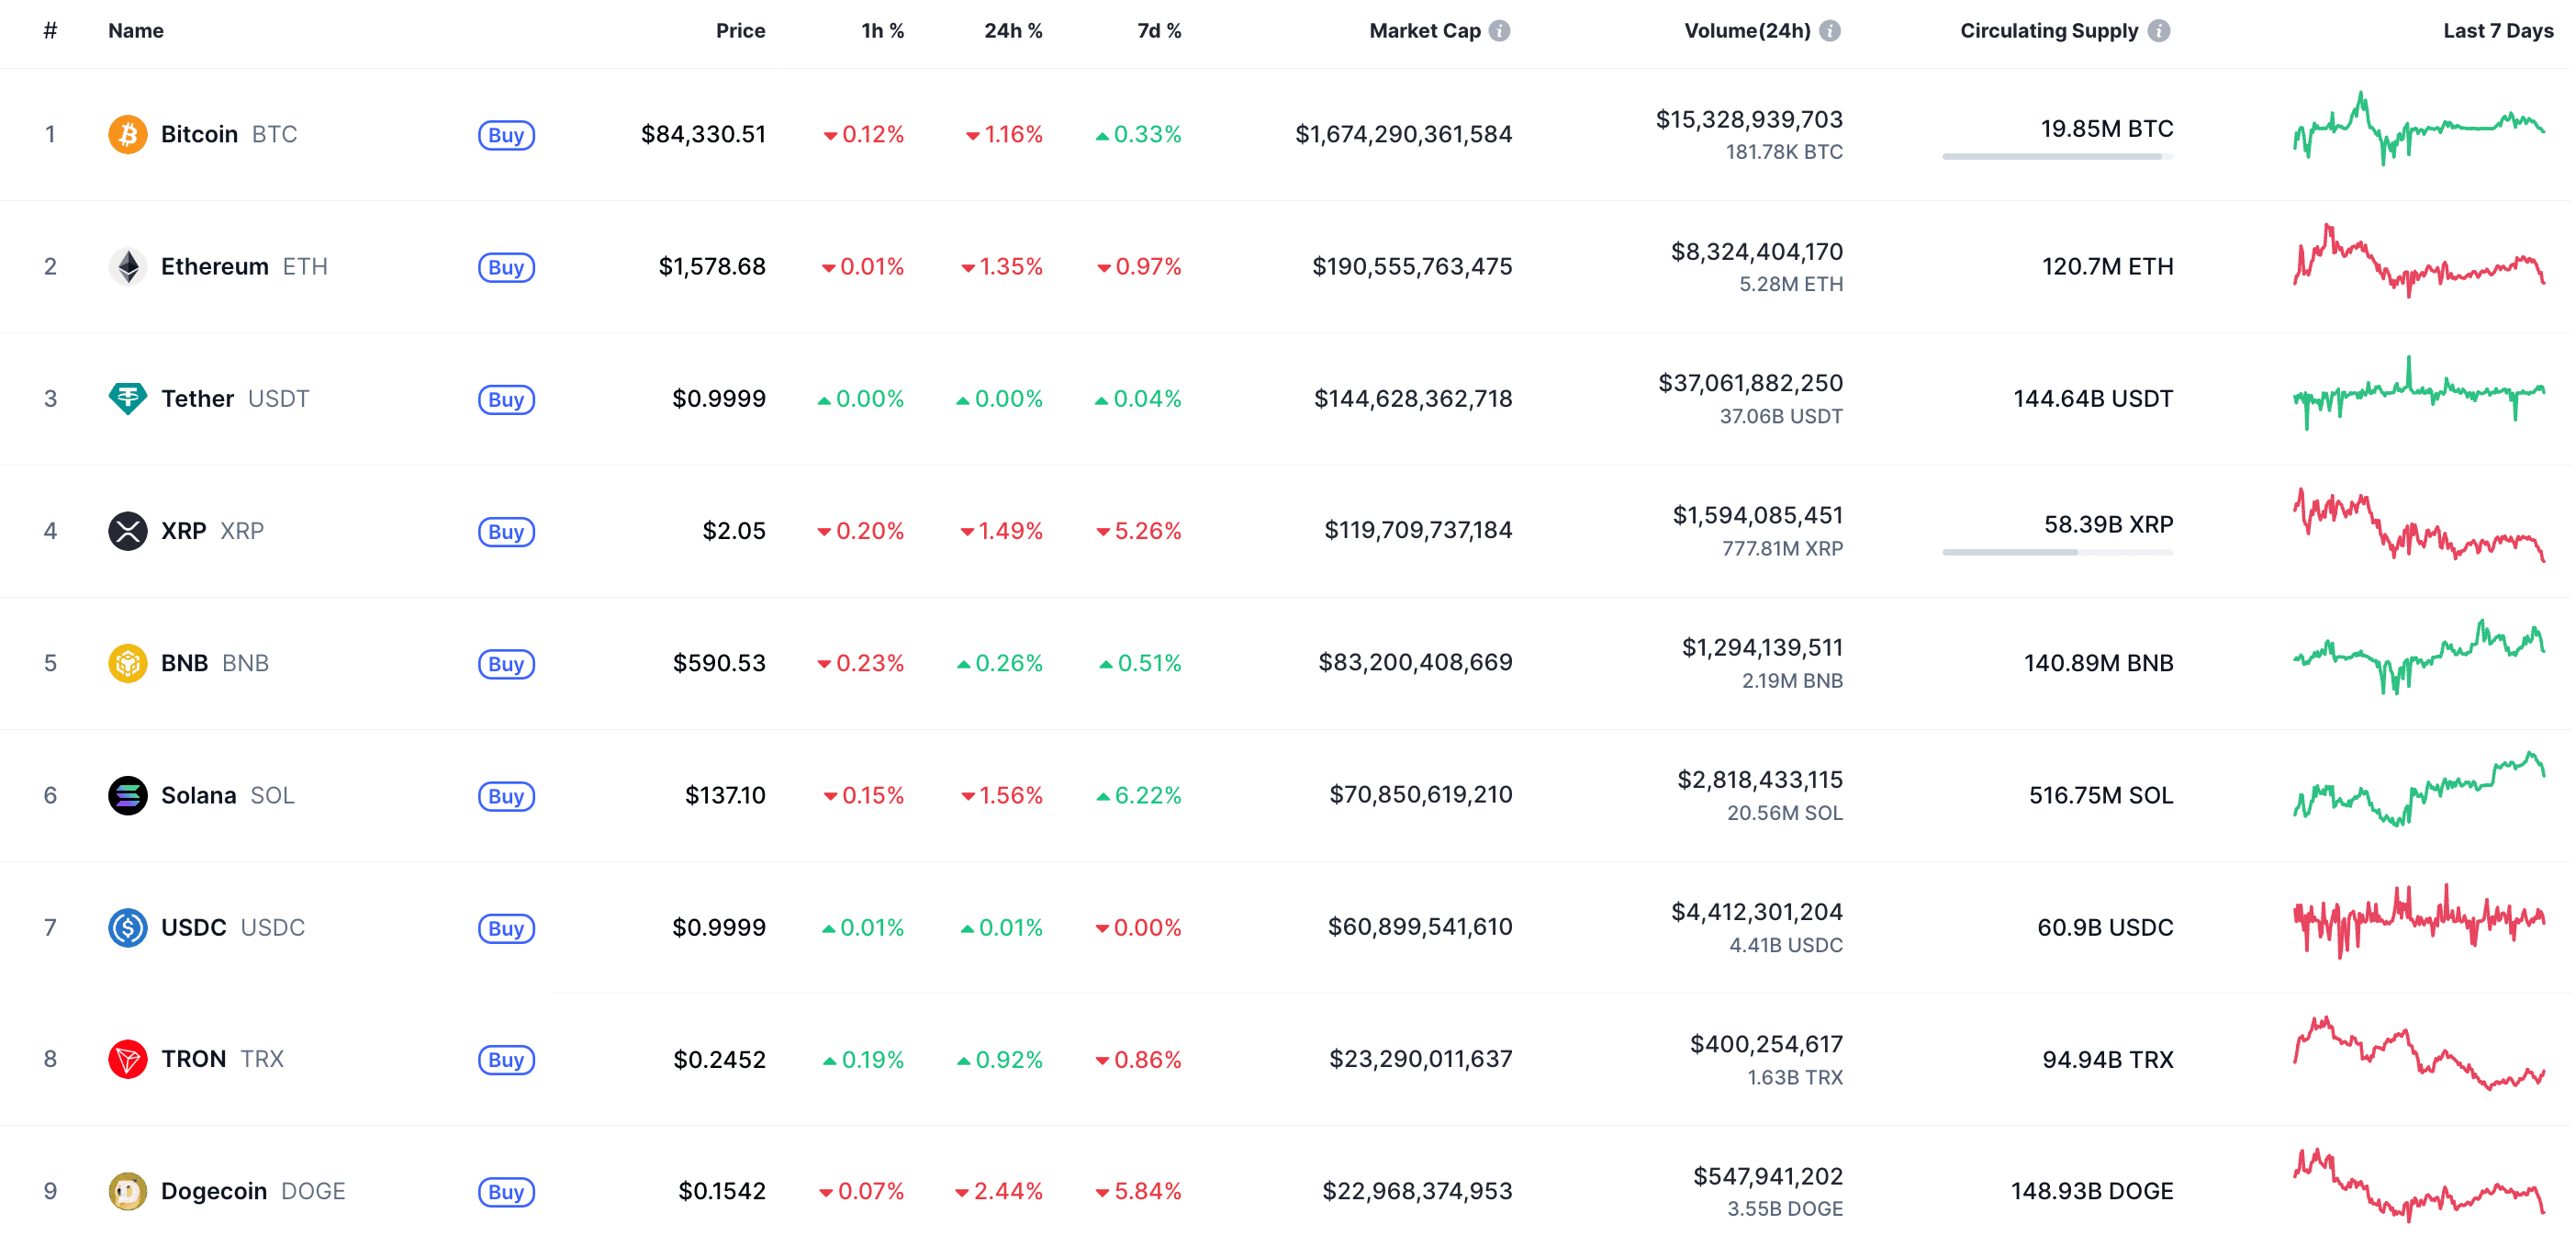Sort table by Price column header
2576x1247 pixels.
tap(740, 31)
